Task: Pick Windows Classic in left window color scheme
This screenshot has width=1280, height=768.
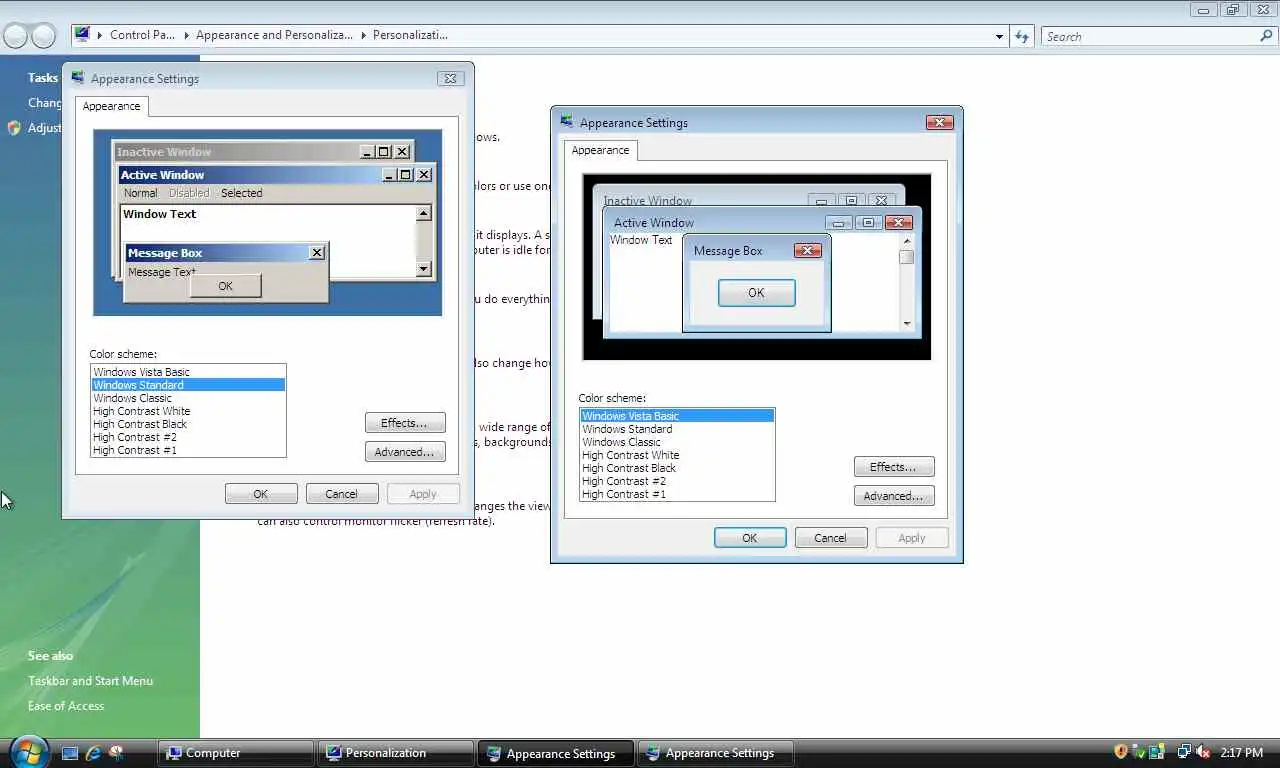Action: coord(188,398)
